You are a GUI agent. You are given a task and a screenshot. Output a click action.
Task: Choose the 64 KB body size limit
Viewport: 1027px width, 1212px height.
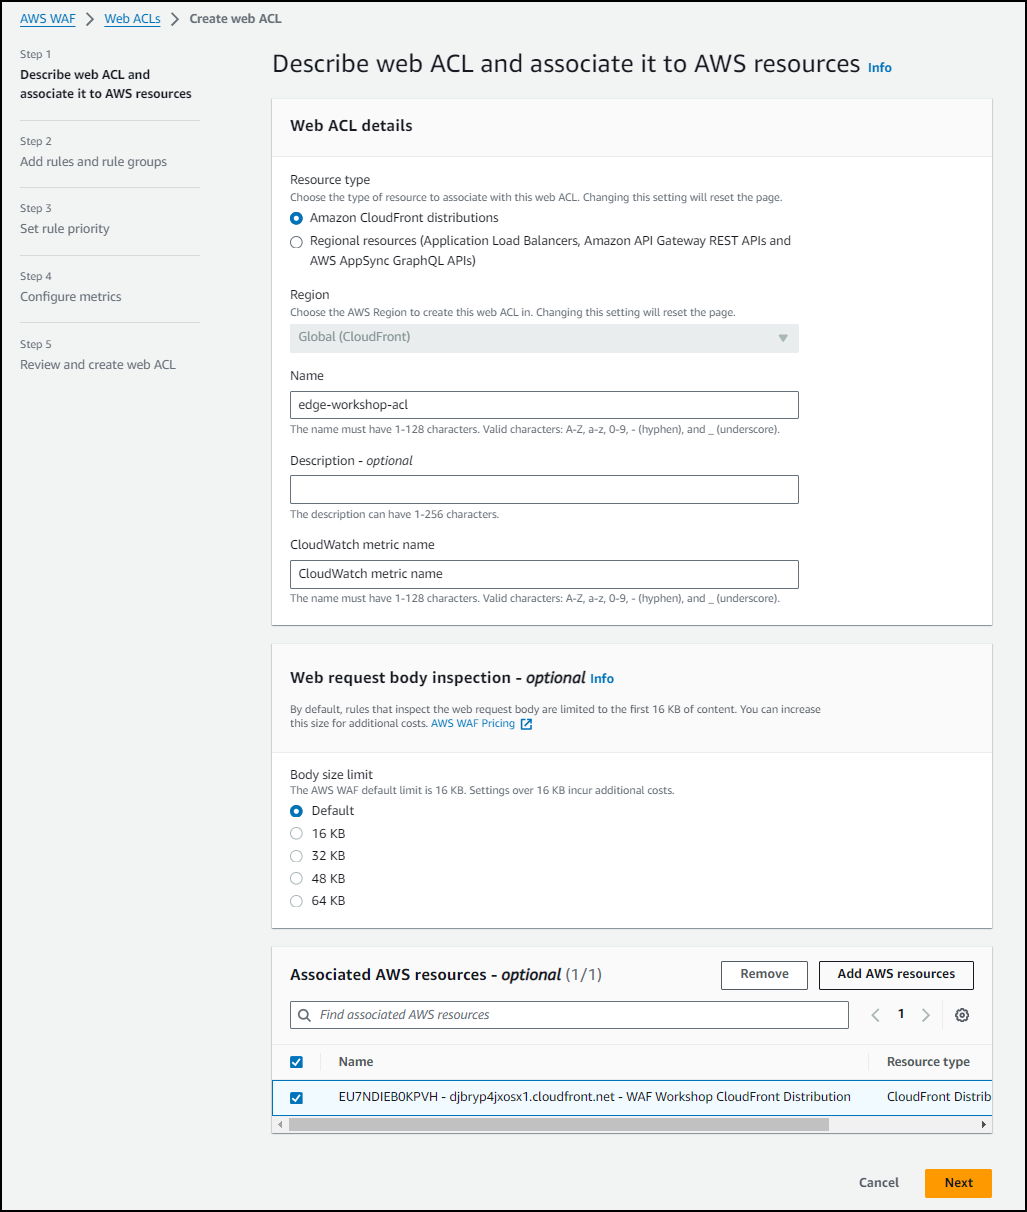point(296,901)
